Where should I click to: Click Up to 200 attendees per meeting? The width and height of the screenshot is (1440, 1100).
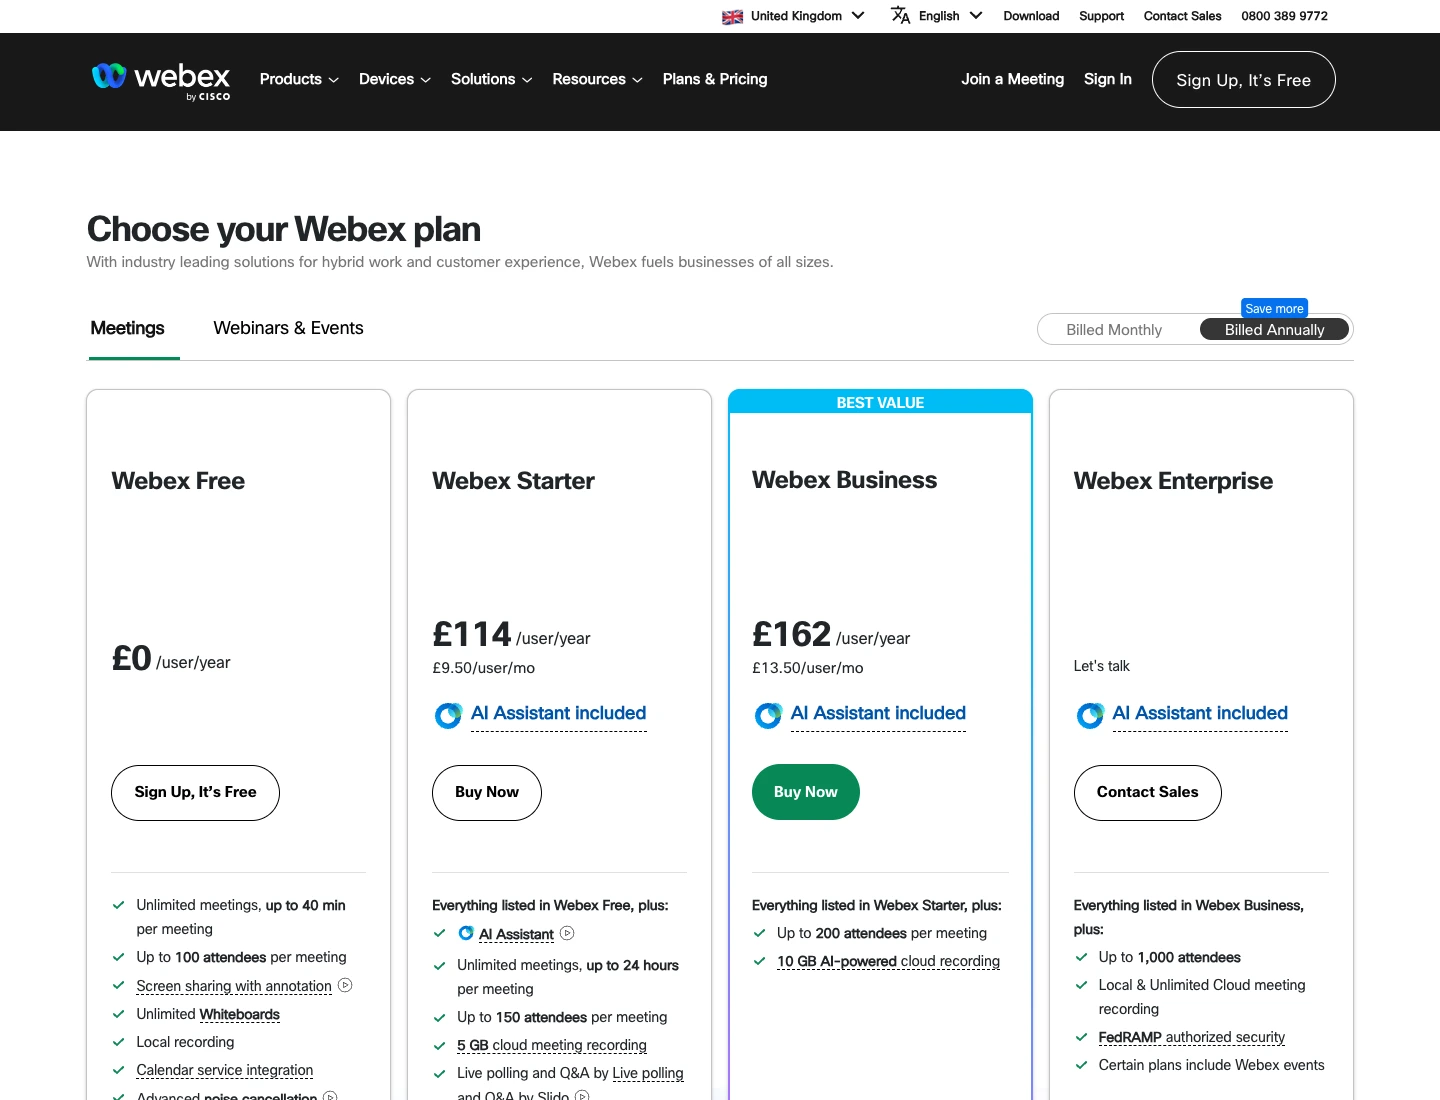(x=881, y=933)
